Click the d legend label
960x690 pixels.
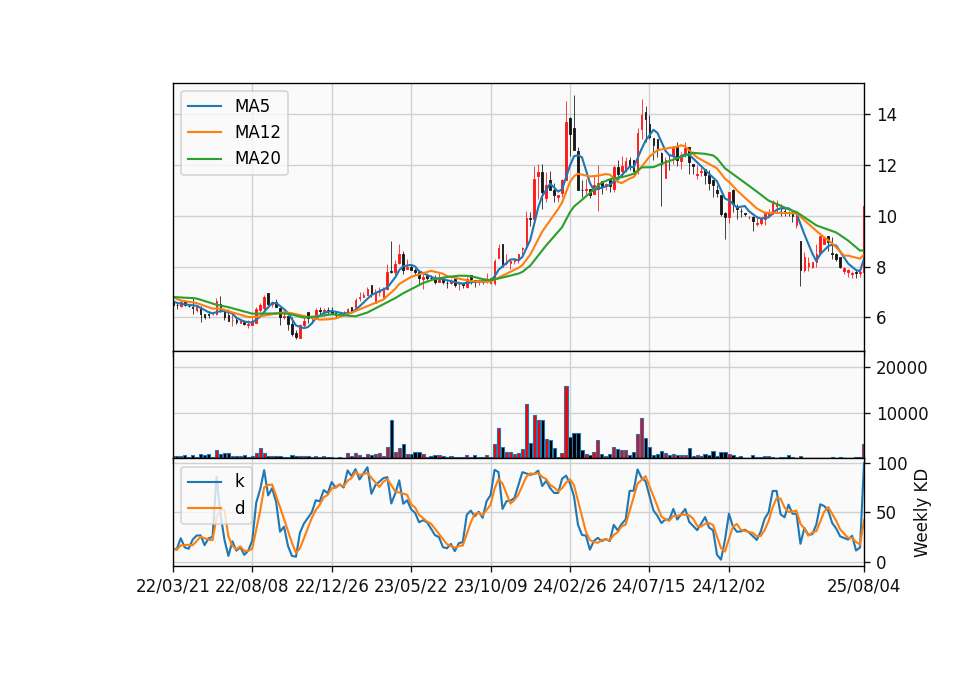(239, 508)
